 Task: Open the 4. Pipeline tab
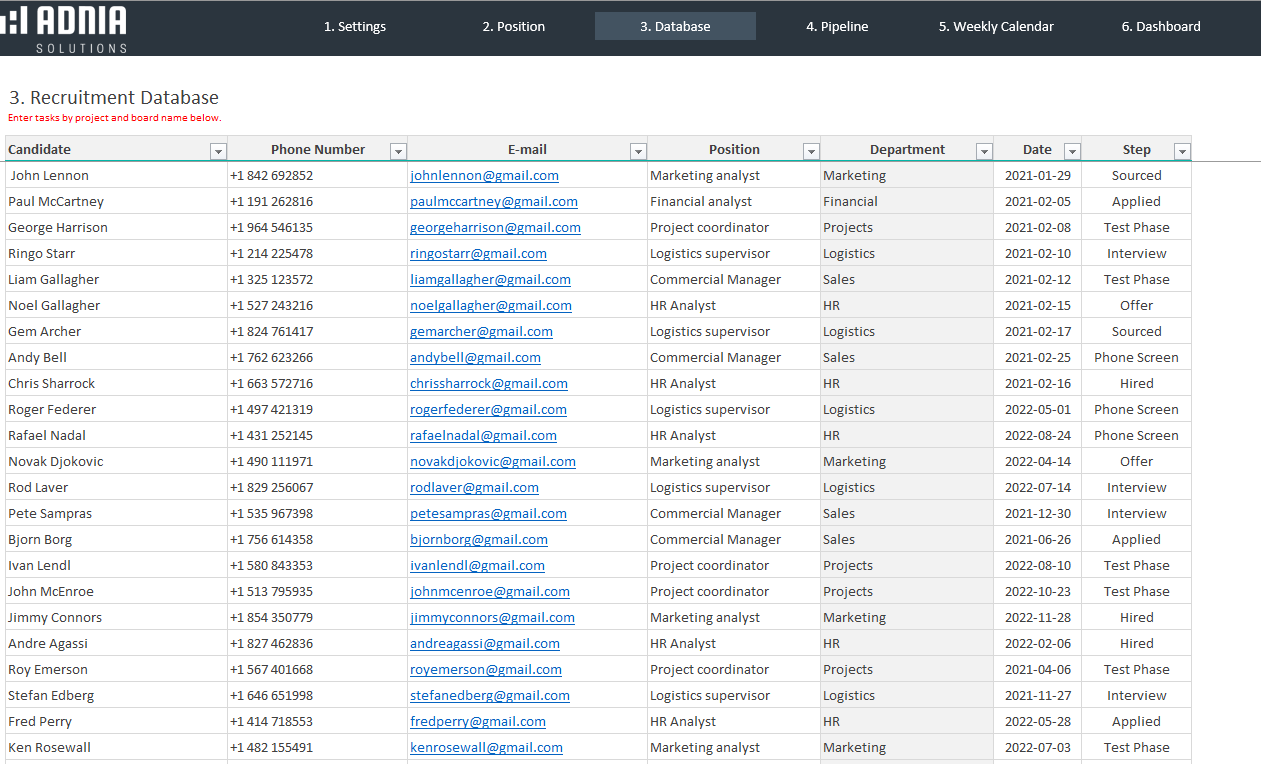click(837, 27)
